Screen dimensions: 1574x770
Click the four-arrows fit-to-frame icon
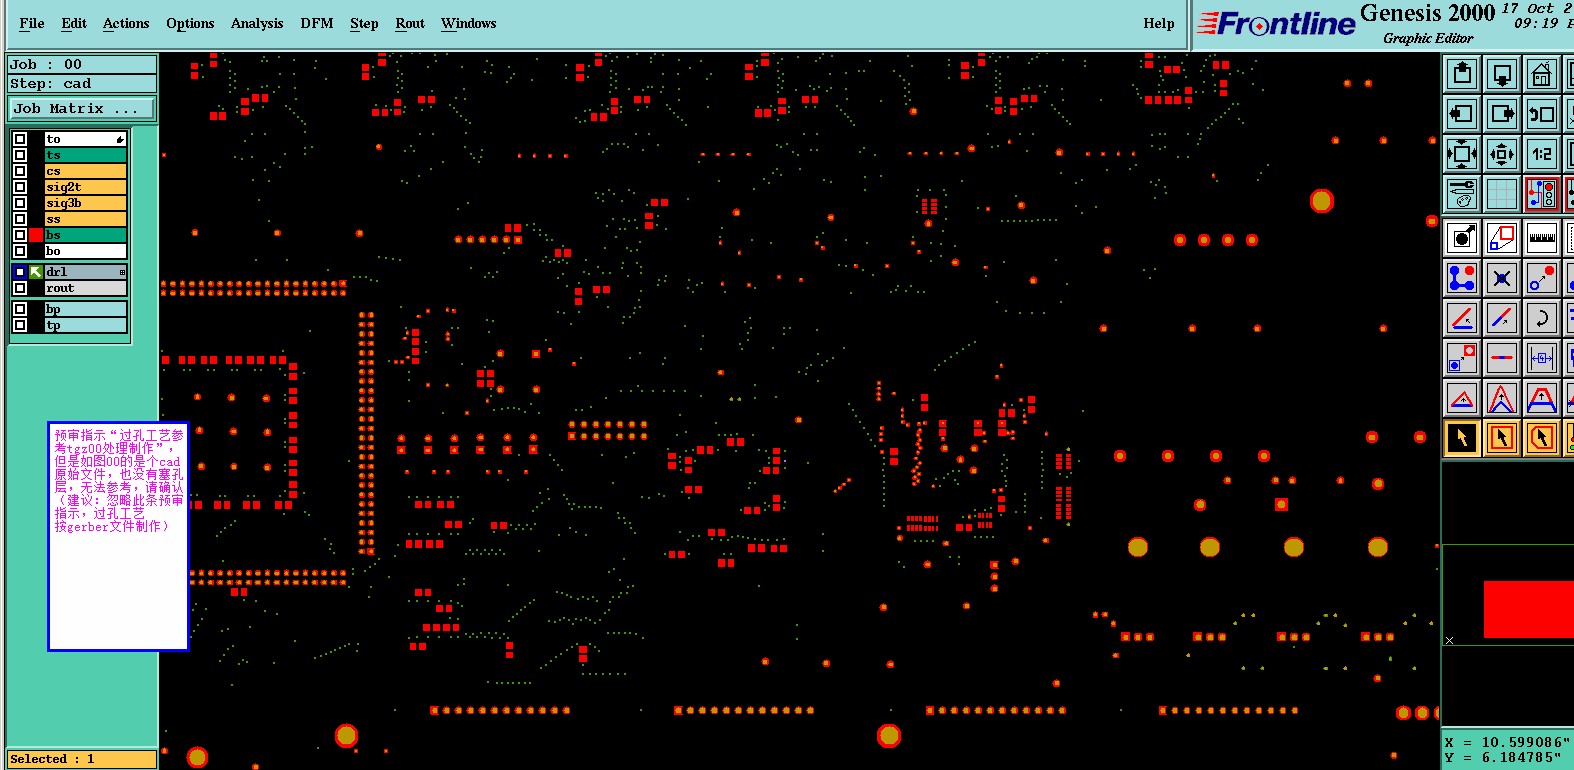[x=1462, y=154]
